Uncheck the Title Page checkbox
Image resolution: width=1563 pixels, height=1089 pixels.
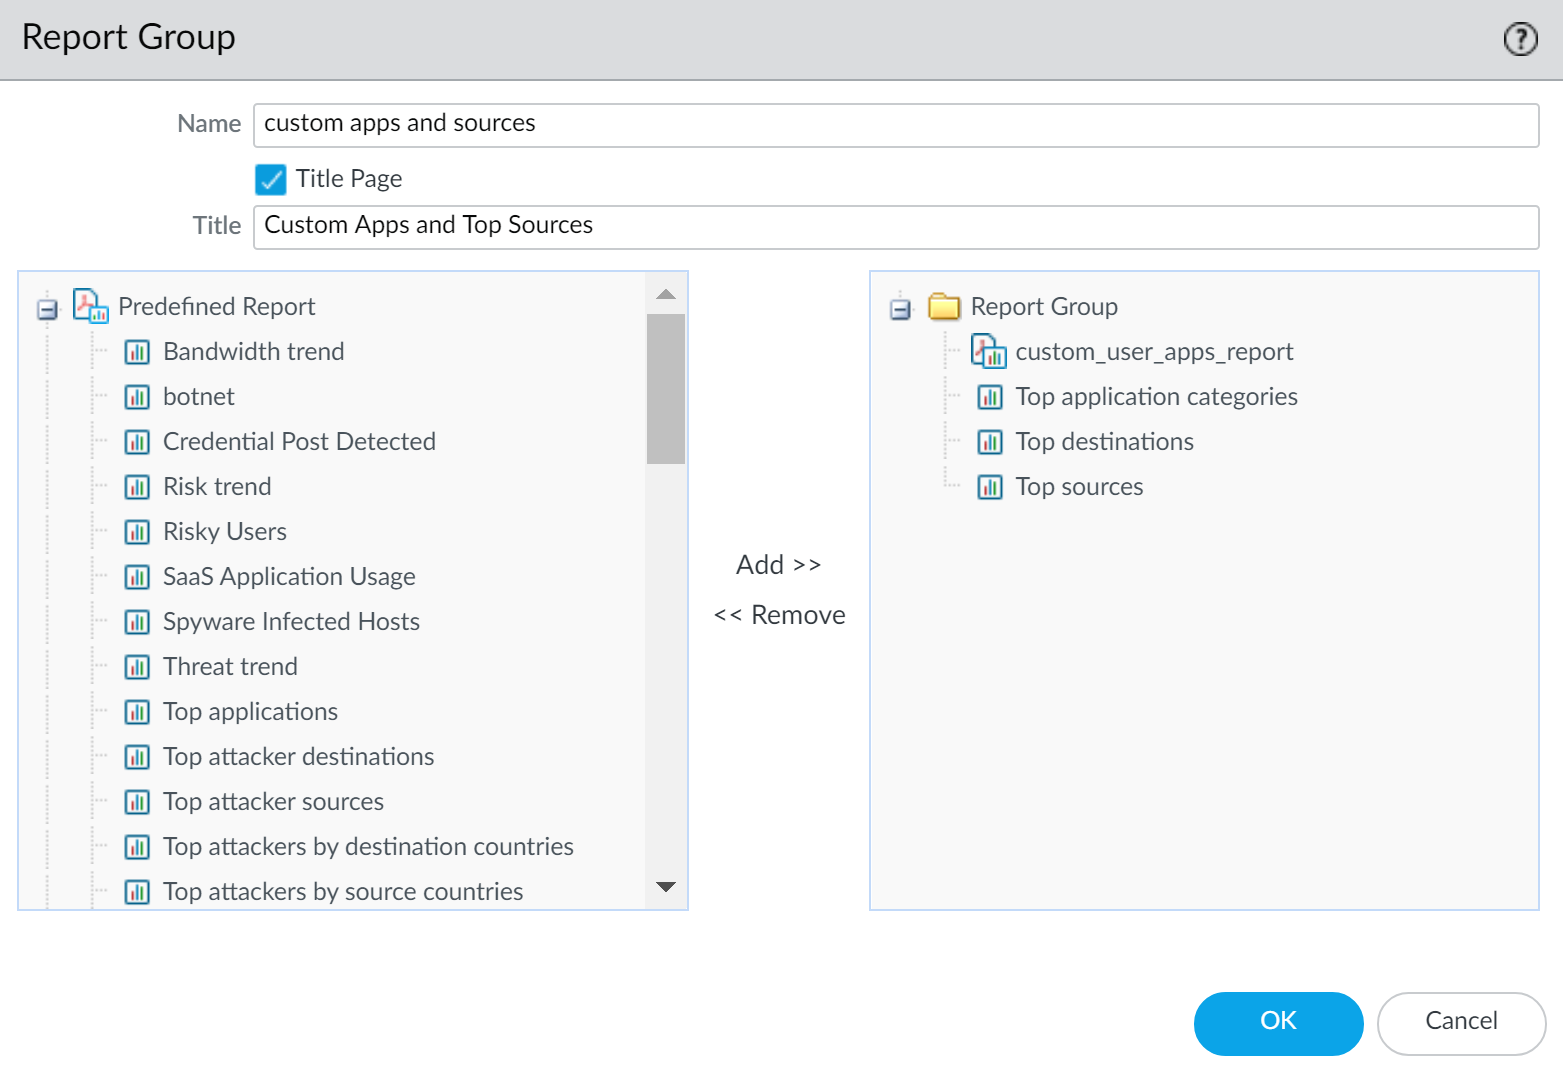[271, 179]
